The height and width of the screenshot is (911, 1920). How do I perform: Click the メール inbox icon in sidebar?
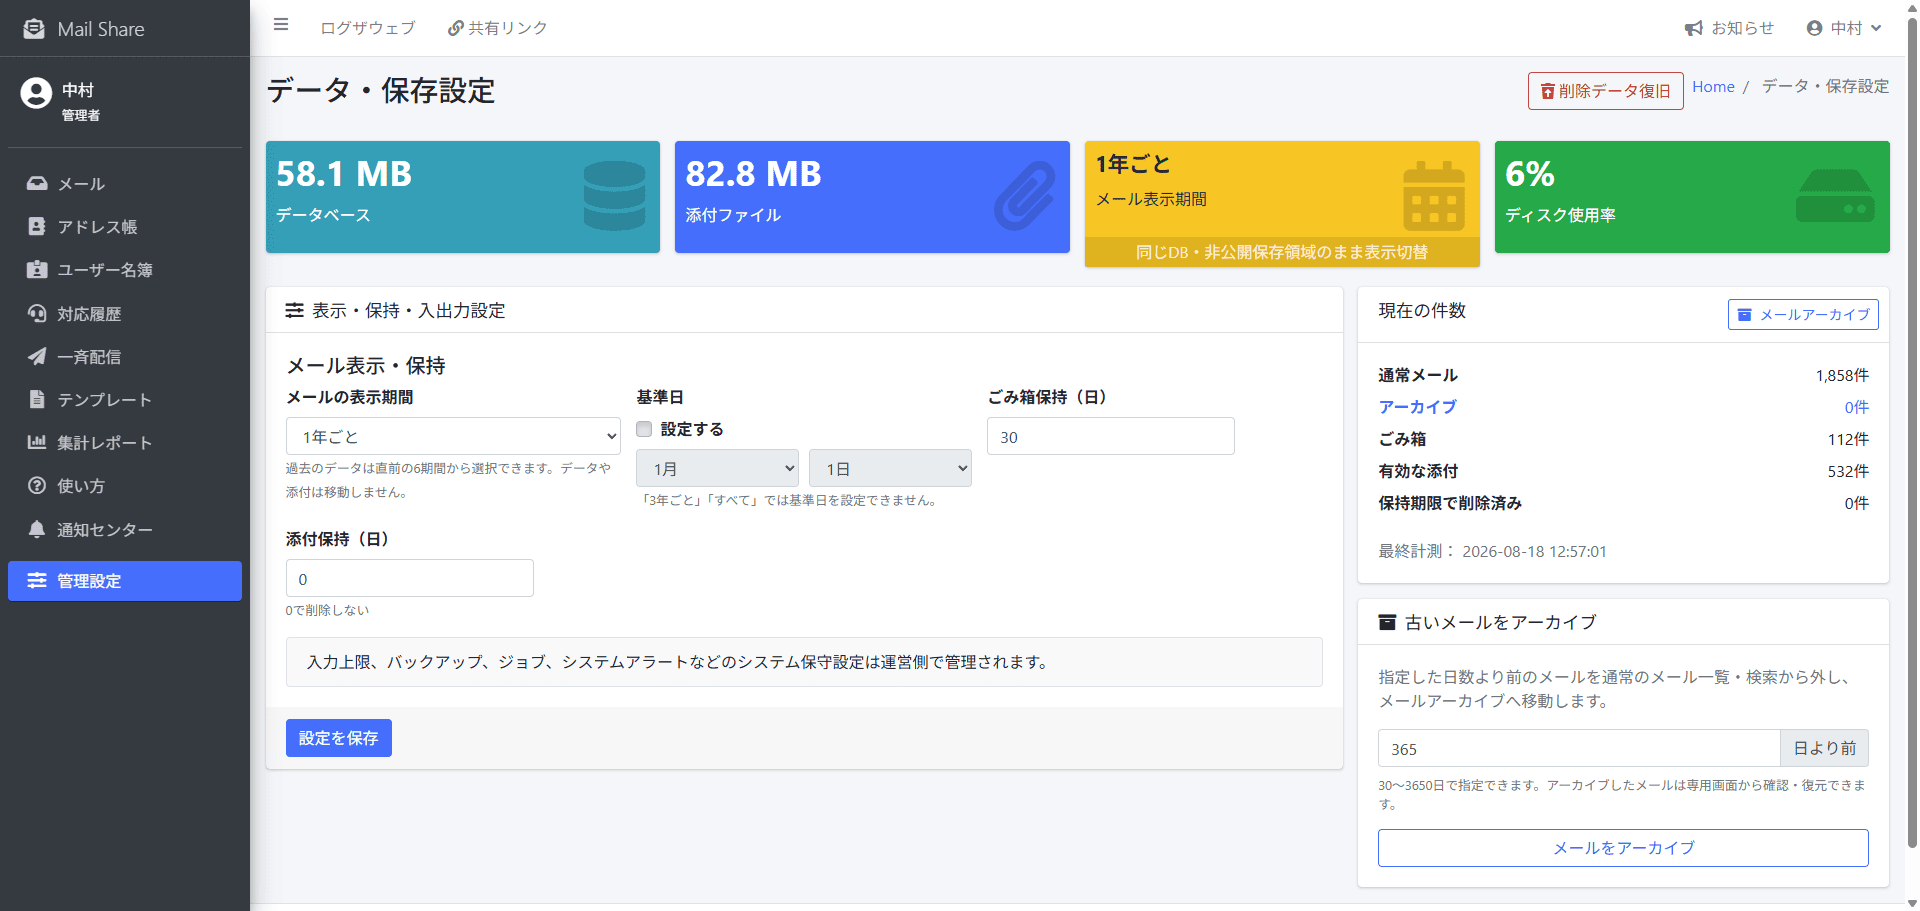[37, 184]
